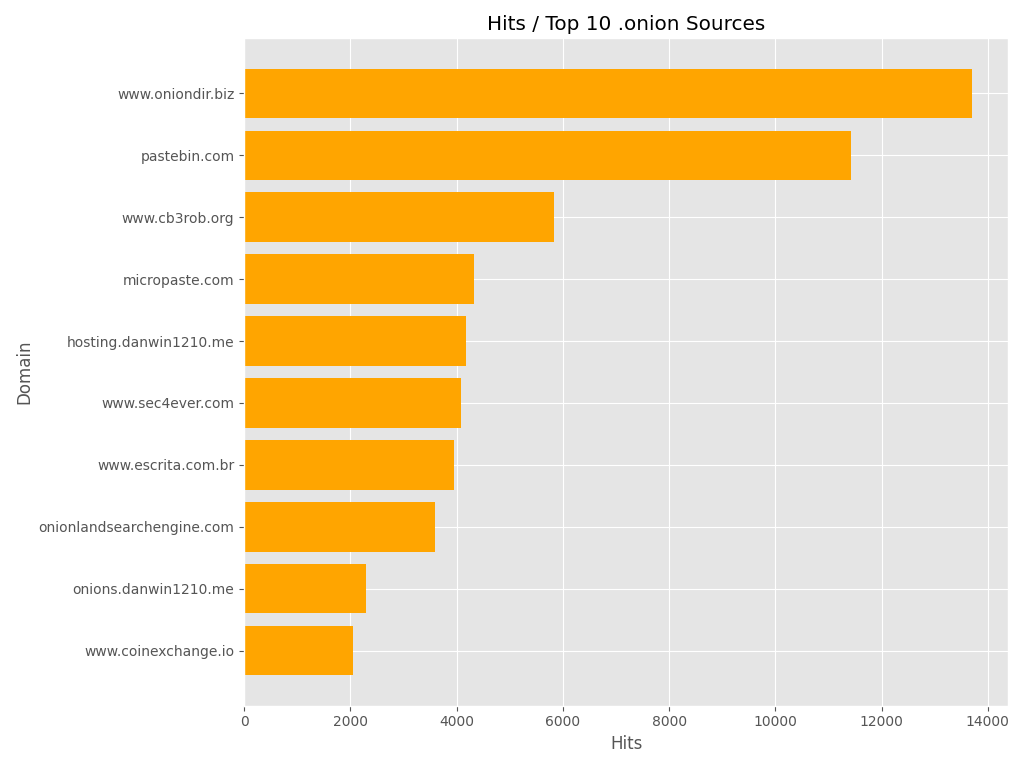Click the hosting.danwin1210.me bar
The height and width of the screenshot is (768, 1024).
click(x=355, y=341)
